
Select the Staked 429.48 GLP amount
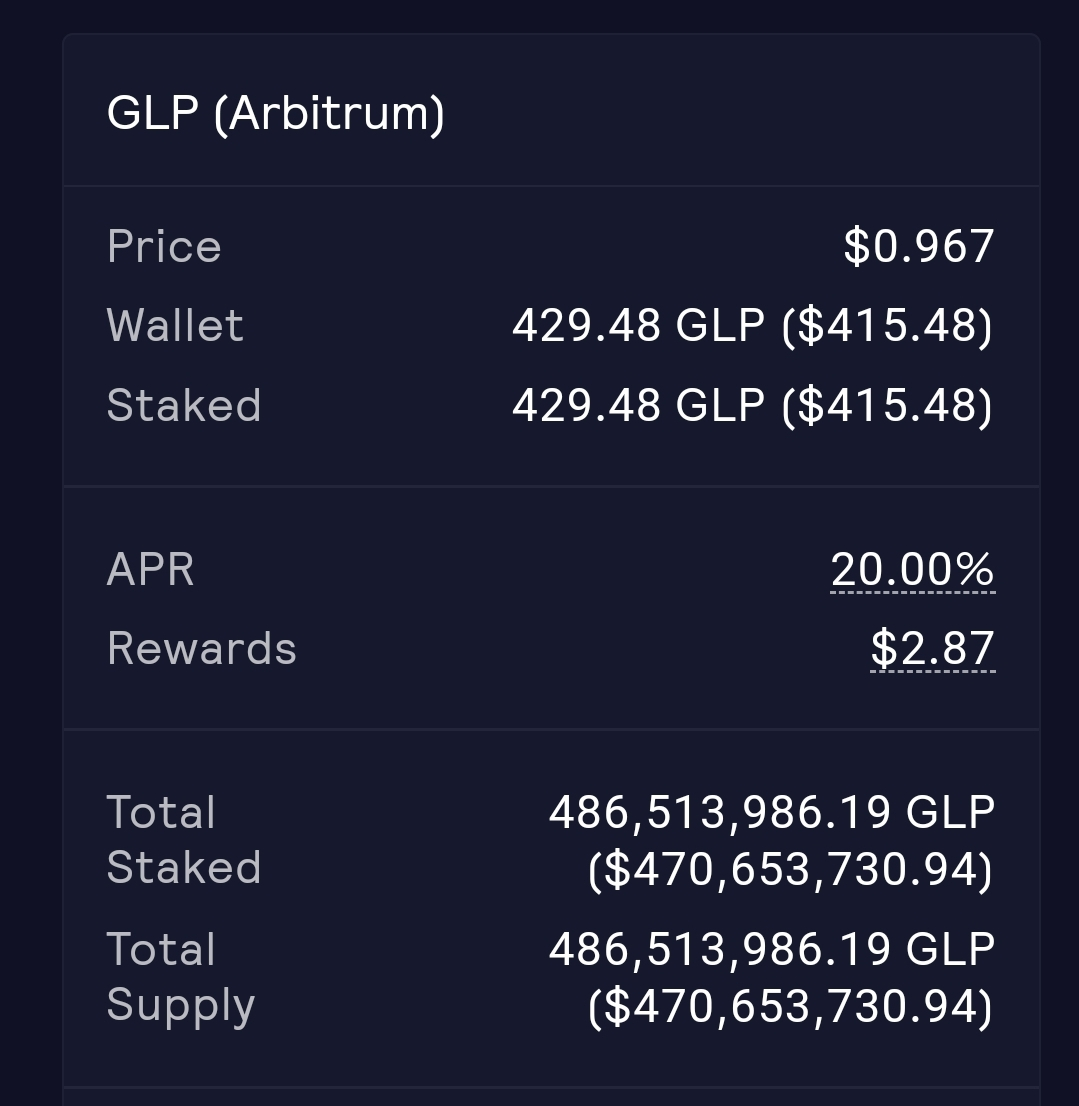click(638, 406)
